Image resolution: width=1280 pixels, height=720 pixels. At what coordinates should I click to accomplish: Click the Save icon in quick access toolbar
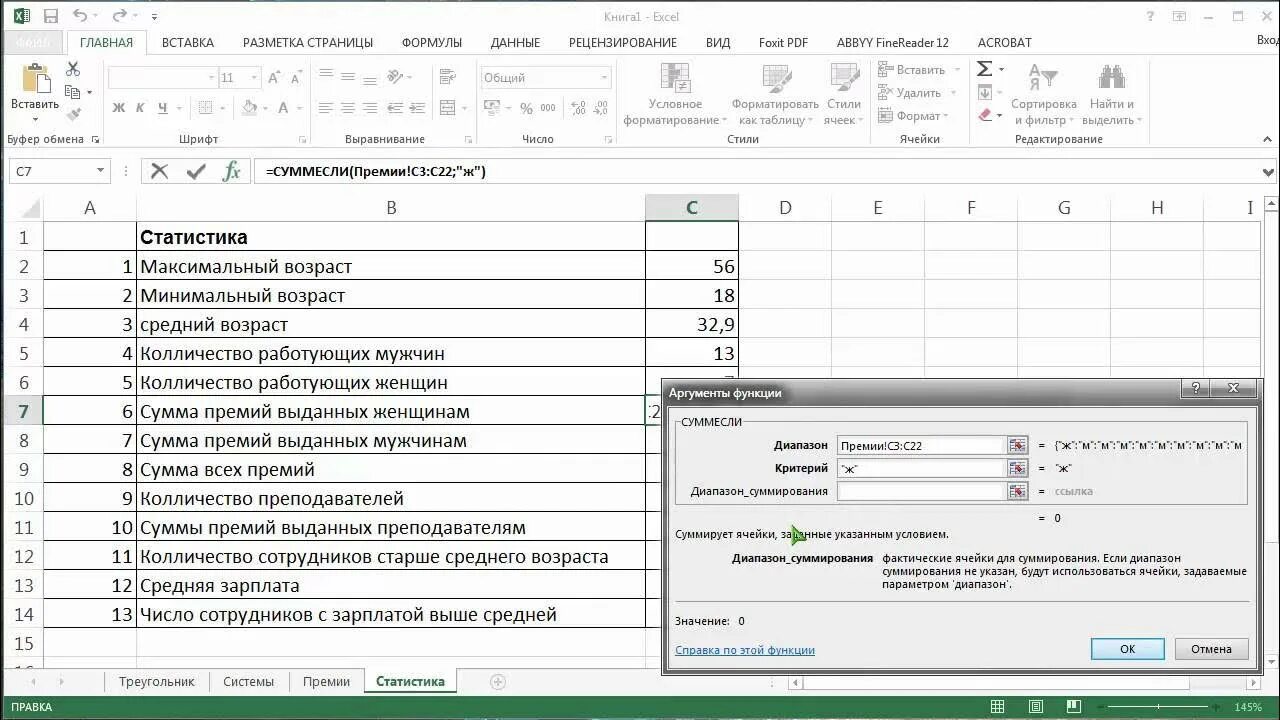click(x=51, y=16)
